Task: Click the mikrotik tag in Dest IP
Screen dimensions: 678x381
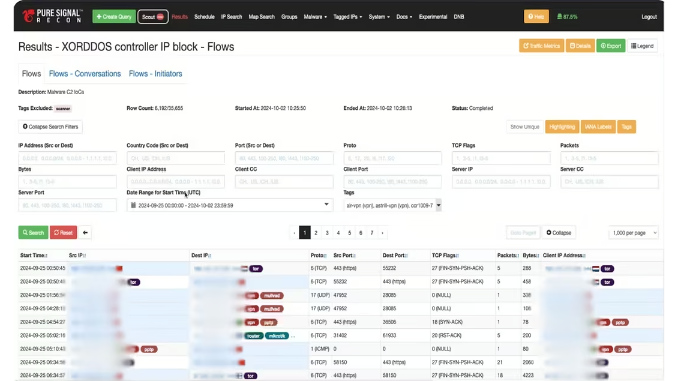Action: [277, 336]
